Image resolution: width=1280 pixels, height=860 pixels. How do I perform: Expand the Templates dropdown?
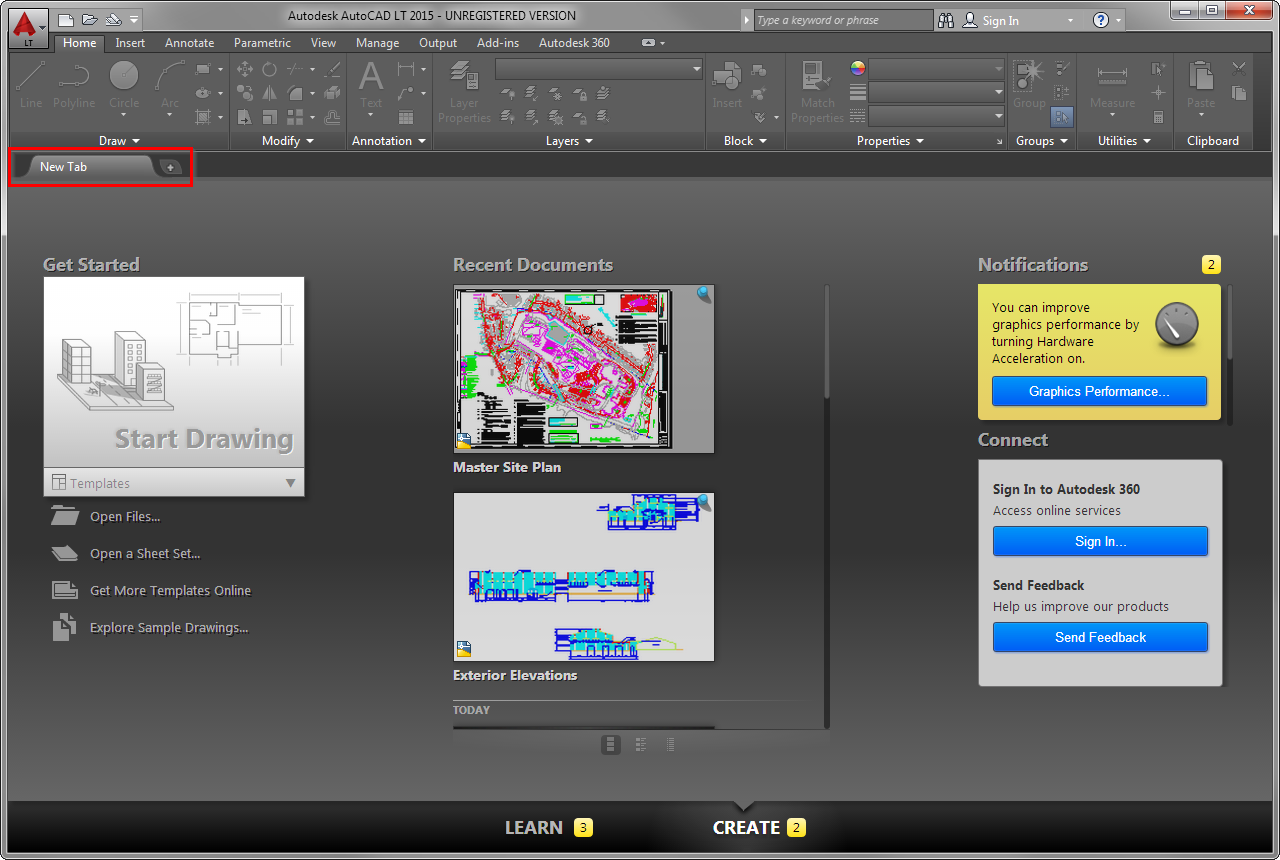pos(290,483)
